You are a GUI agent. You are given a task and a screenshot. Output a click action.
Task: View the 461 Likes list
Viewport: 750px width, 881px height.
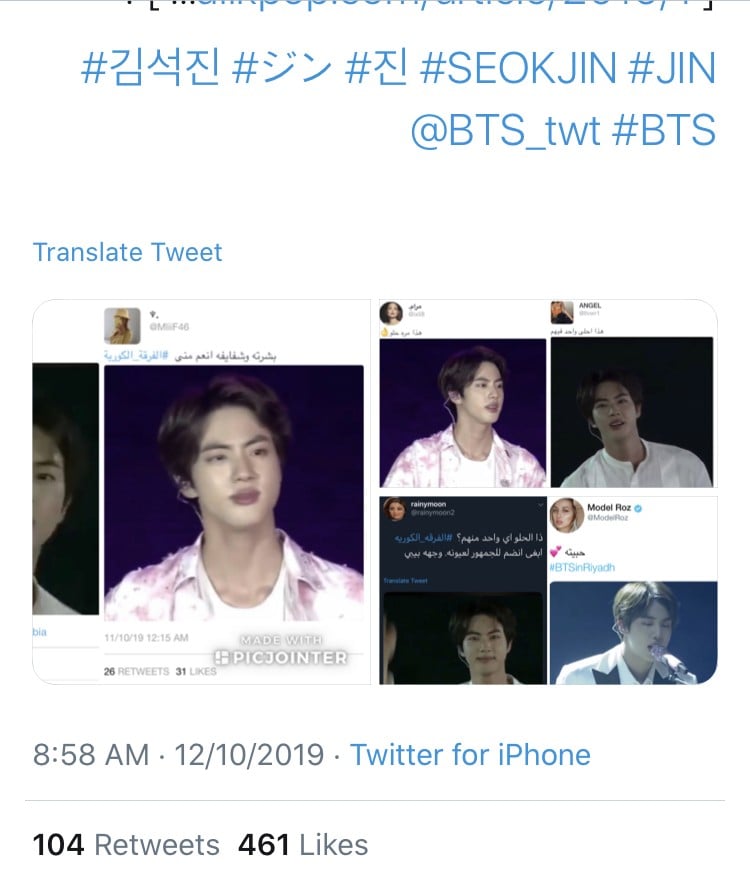point(303,844)
